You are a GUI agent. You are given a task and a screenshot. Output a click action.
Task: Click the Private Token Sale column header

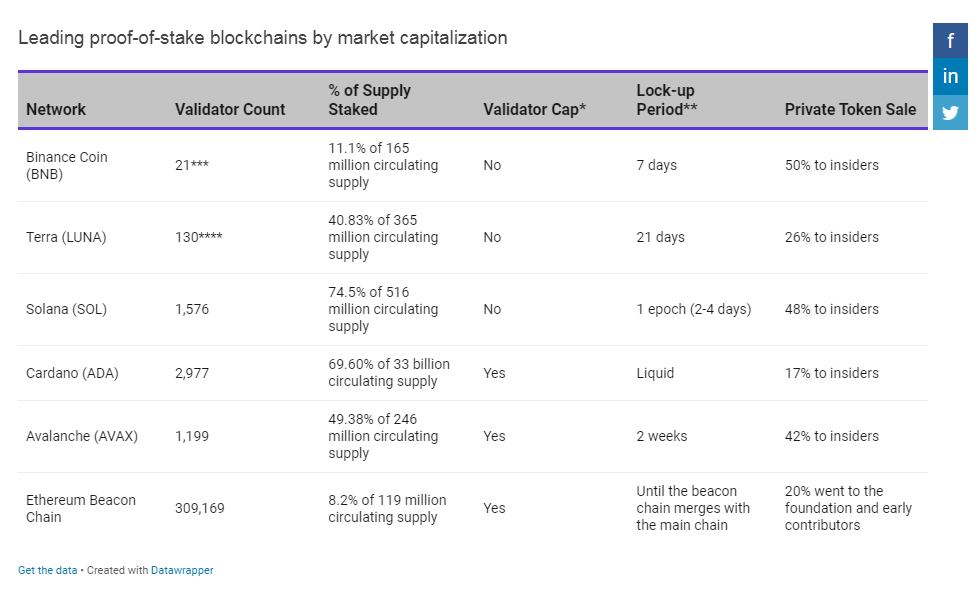point(850,109)
